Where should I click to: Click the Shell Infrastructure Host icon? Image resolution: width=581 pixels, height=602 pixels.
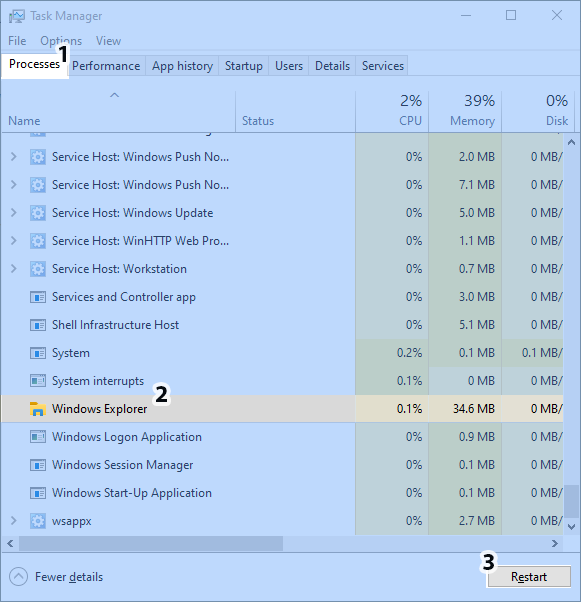(x=38, y=325)
